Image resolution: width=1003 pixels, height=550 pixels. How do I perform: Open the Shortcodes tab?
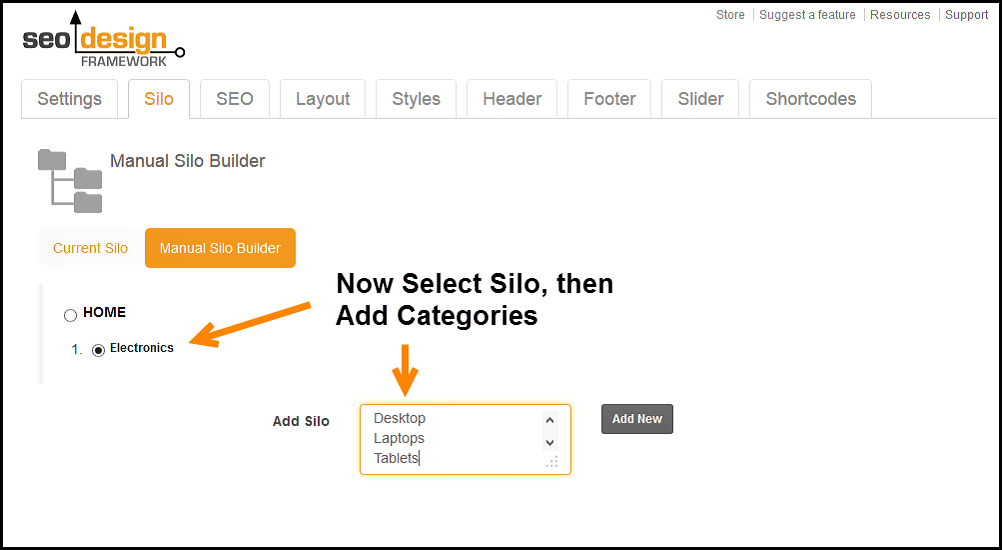810,99
